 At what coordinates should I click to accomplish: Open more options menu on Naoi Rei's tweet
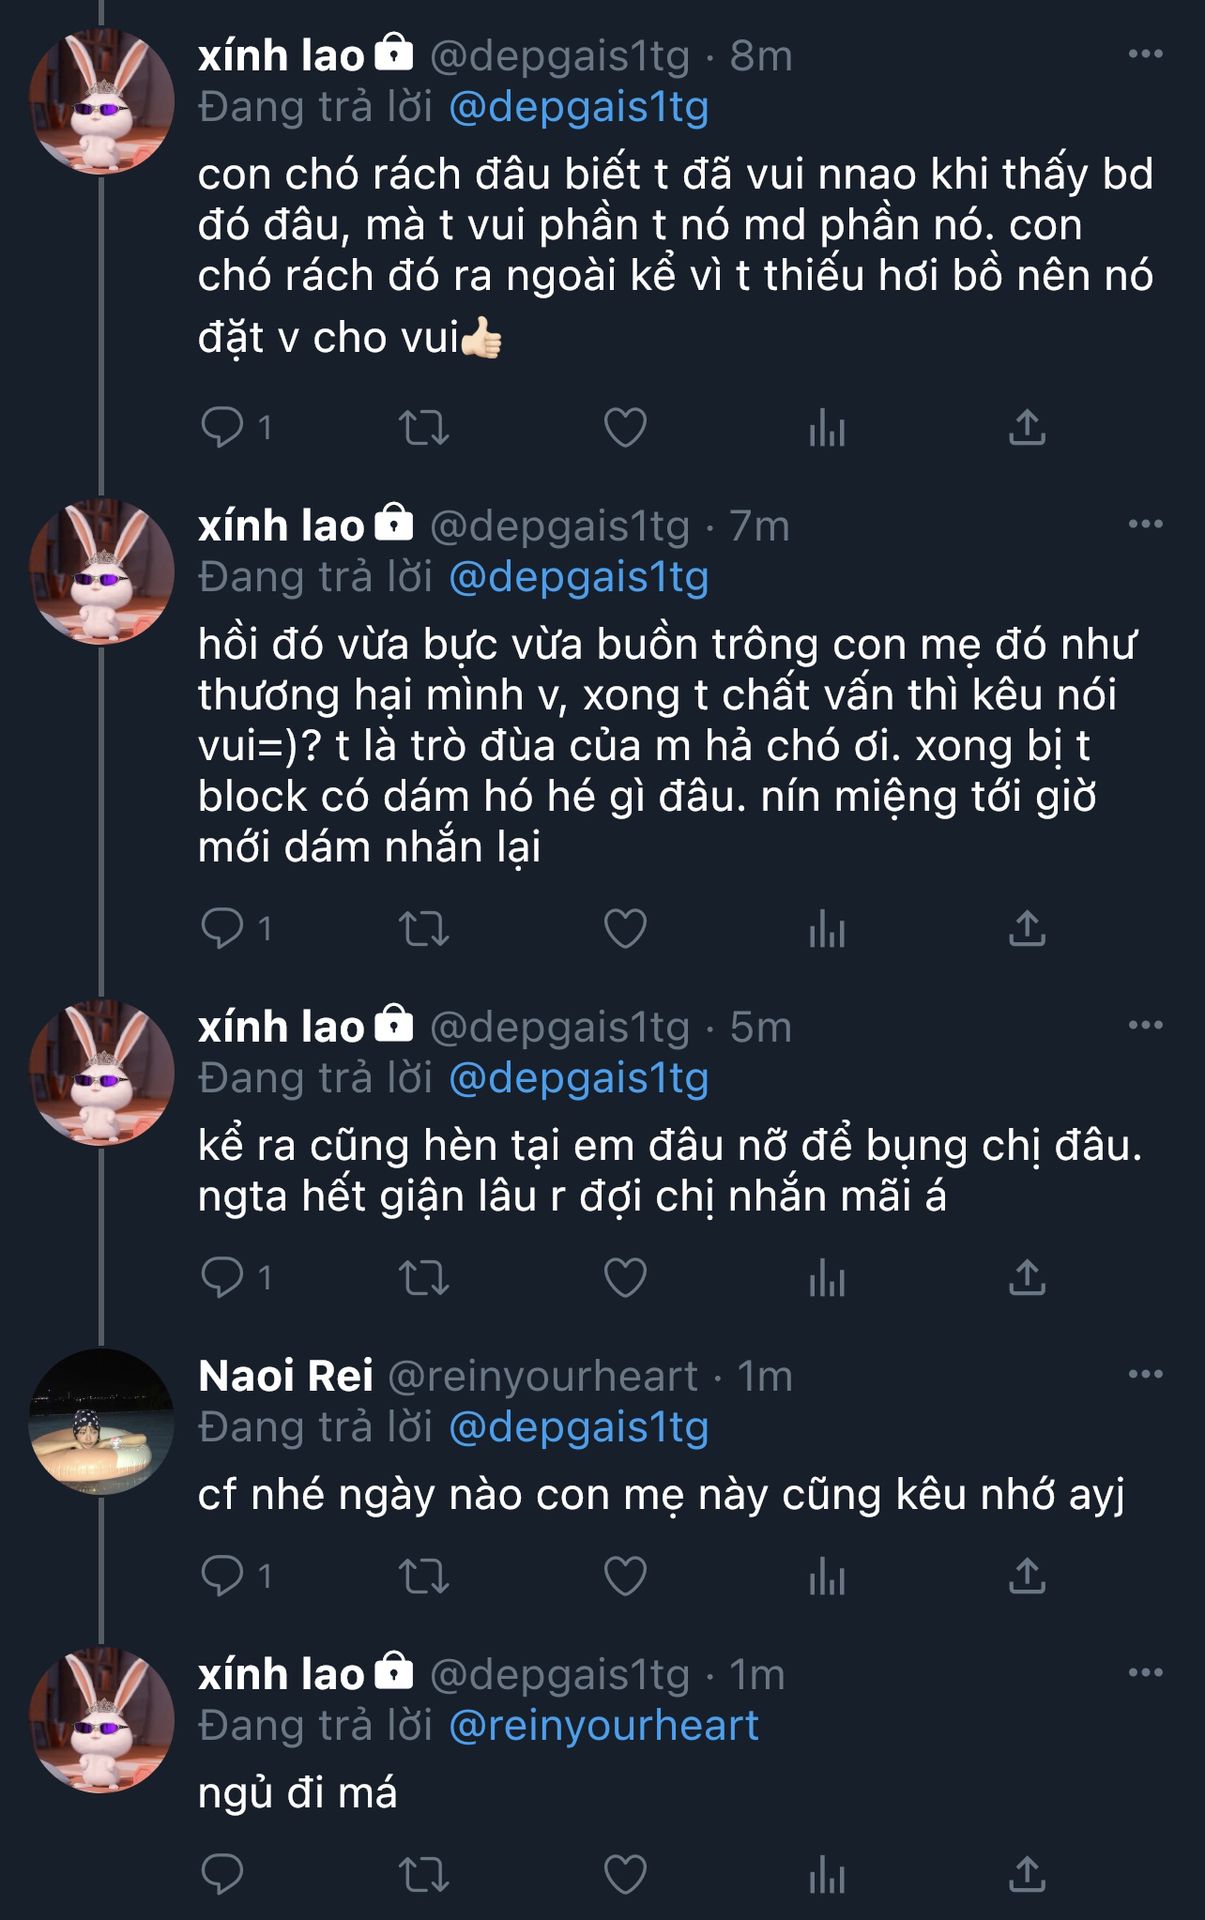[x=1145, y=1374]
